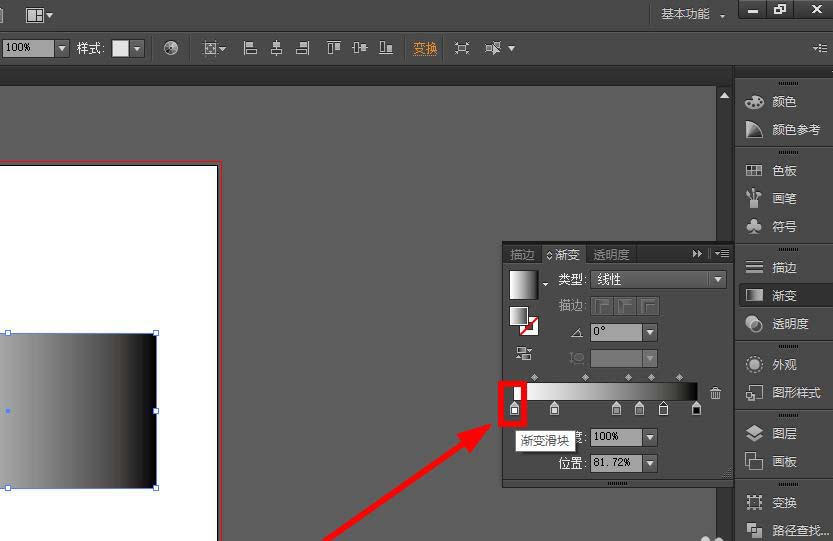The width and height of the screenshot is (833, 541).
Task: Click the first midpoint diamond above gradient bar
Action: (x=534, y=377)
